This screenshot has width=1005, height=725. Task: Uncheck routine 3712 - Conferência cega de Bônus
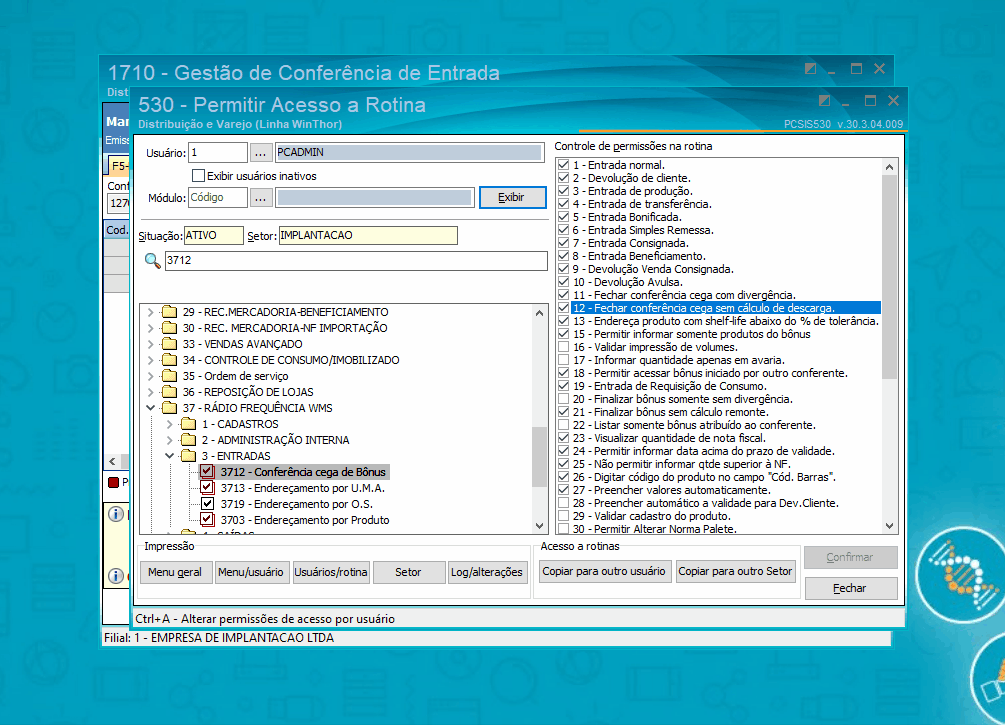tap(207, 472)
